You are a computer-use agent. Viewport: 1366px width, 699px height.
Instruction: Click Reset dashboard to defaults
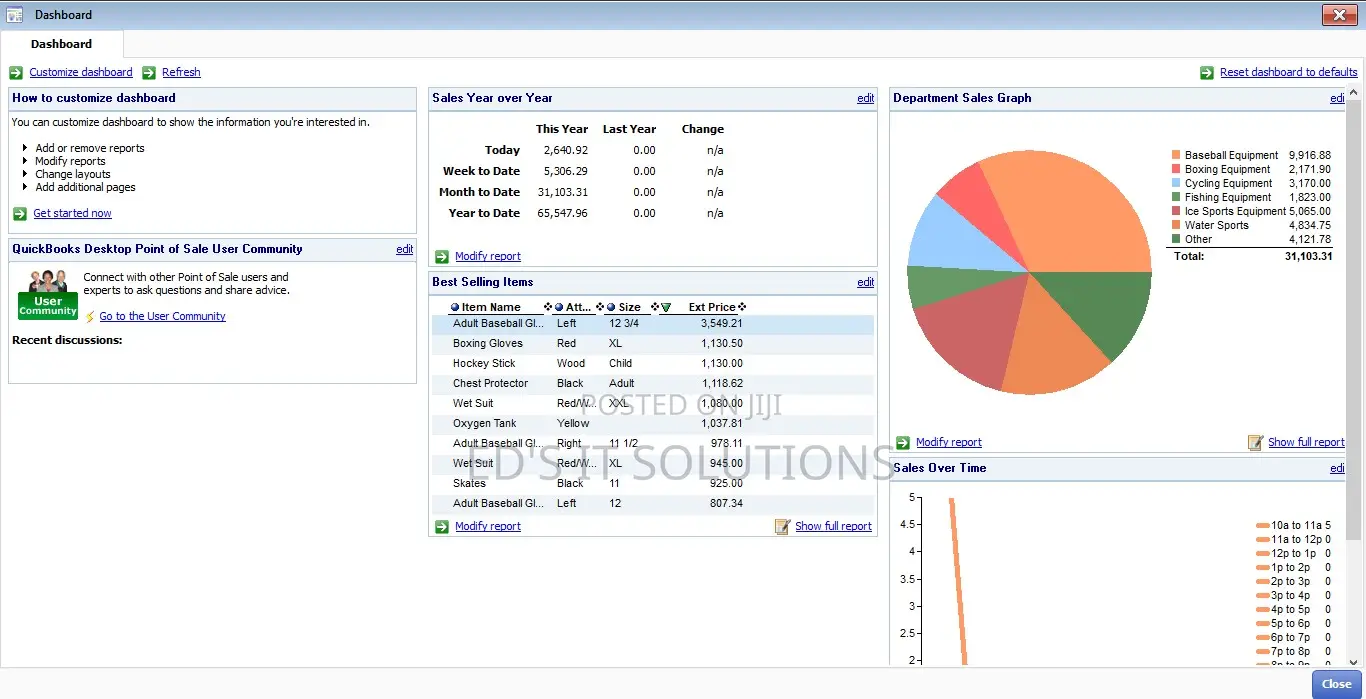[x=1289, y=72]
